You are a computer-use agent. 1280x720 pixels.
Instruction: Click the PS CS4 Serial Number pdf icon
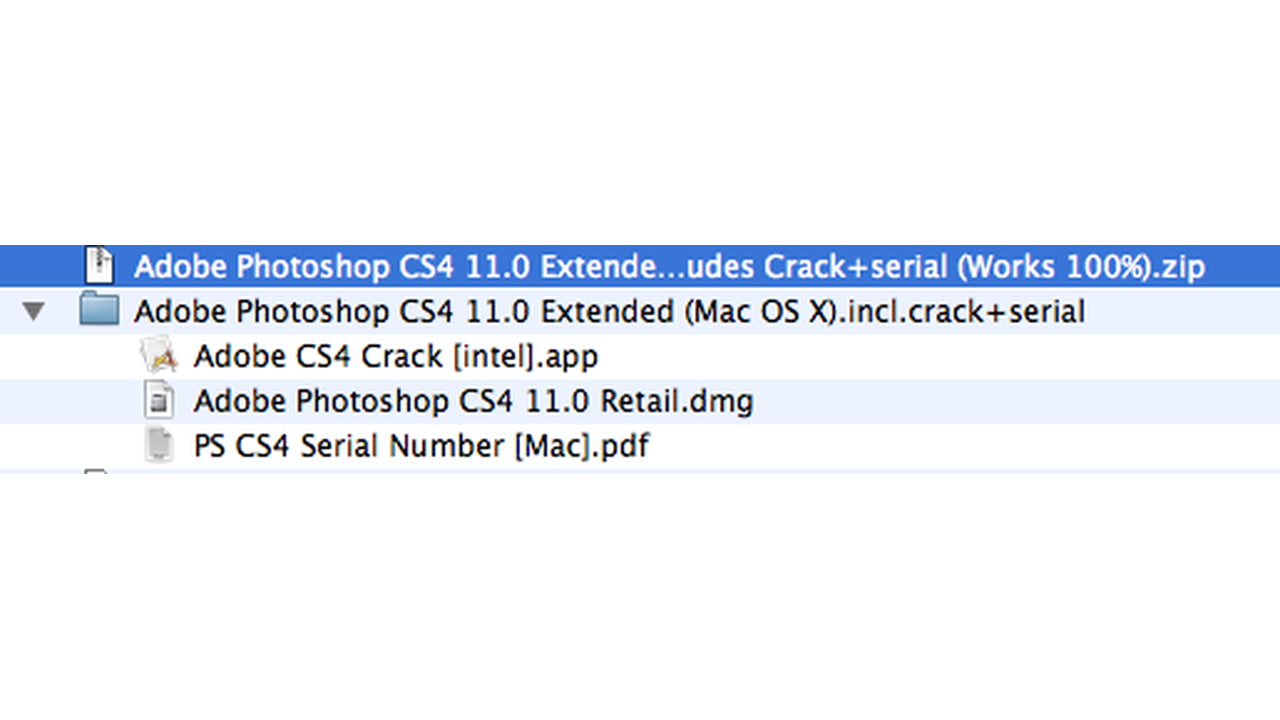[159, 445]
